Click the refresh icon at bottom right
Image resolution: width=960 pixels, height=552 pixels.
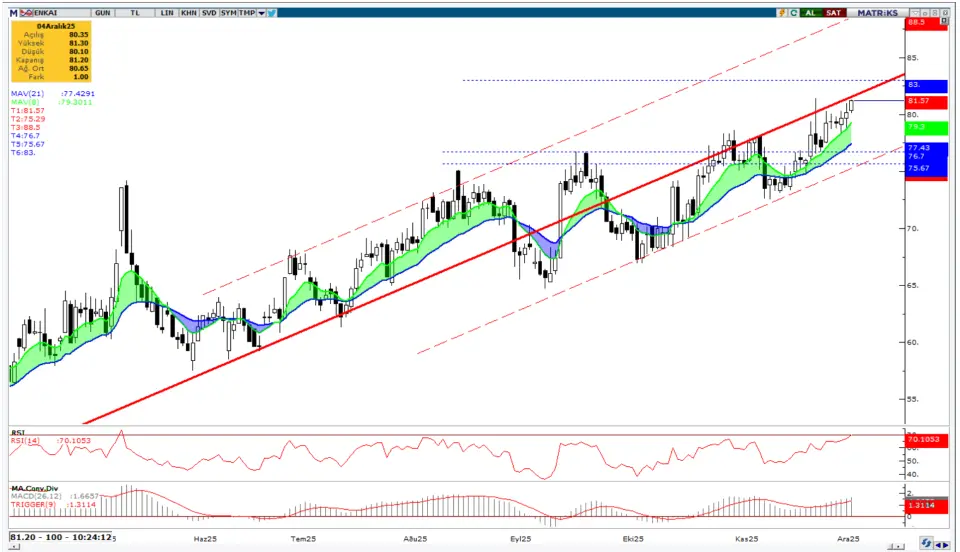(927, 544)
